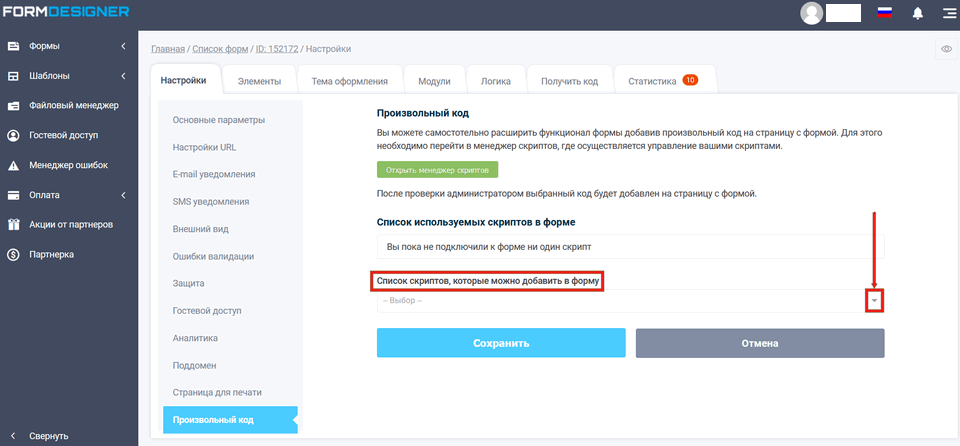Toggle the hamburger menu icon
This screenshot has width=960, height=446.
coord(948,13)
